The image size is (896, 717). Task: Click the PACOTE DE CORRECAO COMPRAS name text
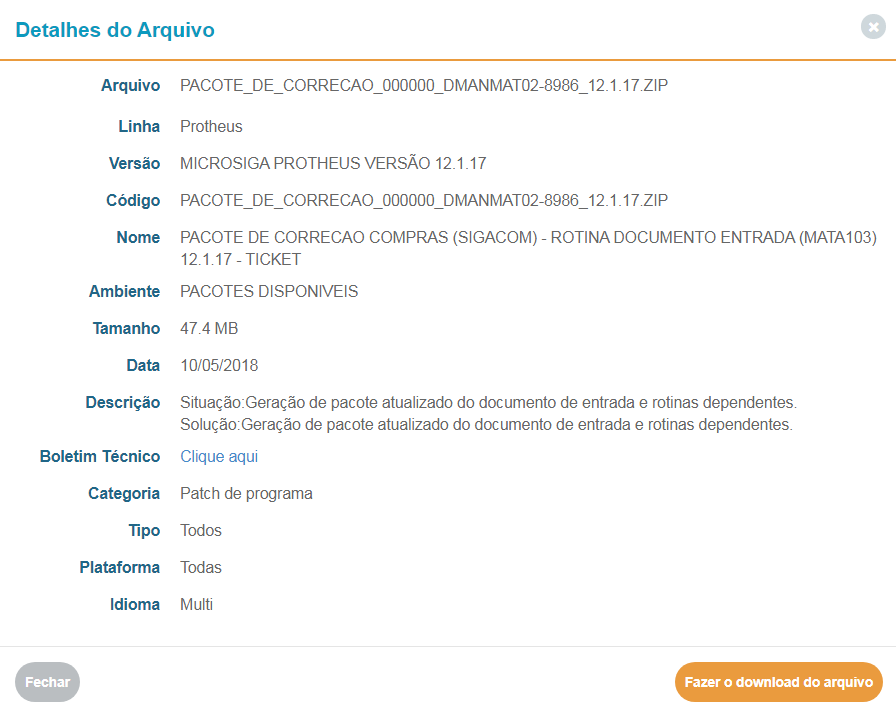[528, 248]
